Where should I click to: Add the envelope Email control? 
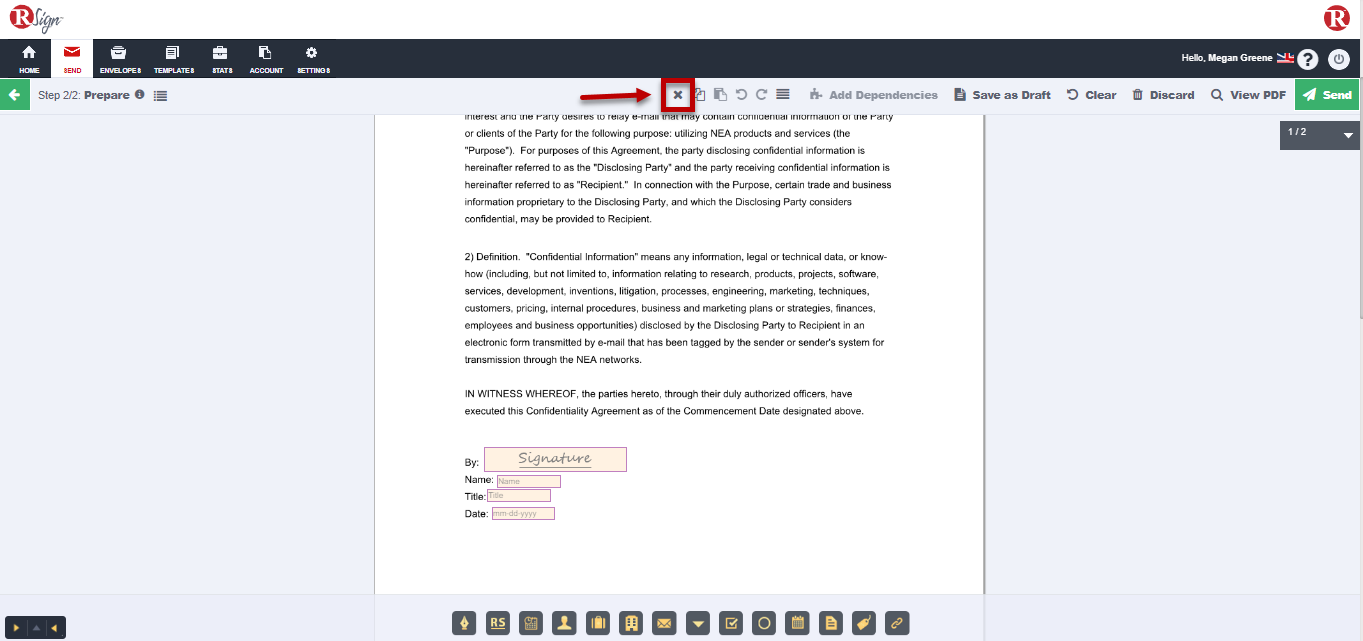pos(664,623)
